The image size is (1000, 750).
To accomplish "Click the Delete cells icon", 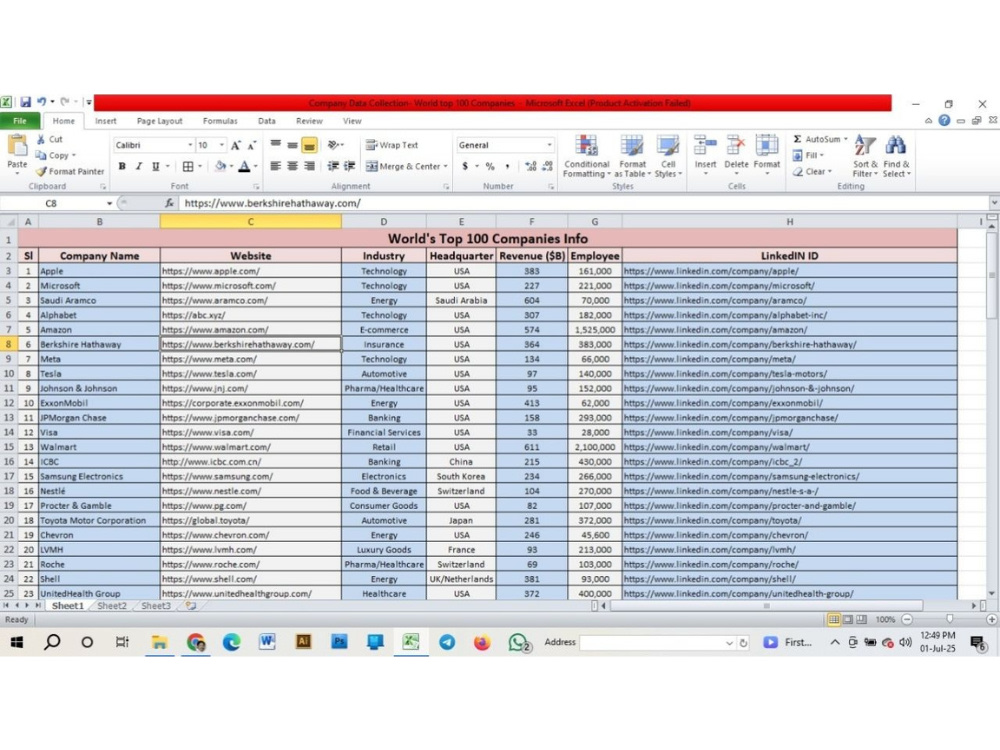I will click(x=736, y=145).
